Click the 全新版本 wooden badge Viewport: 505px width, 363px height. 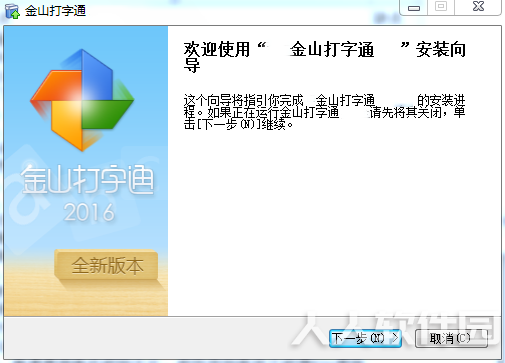[x=106, y=266]
